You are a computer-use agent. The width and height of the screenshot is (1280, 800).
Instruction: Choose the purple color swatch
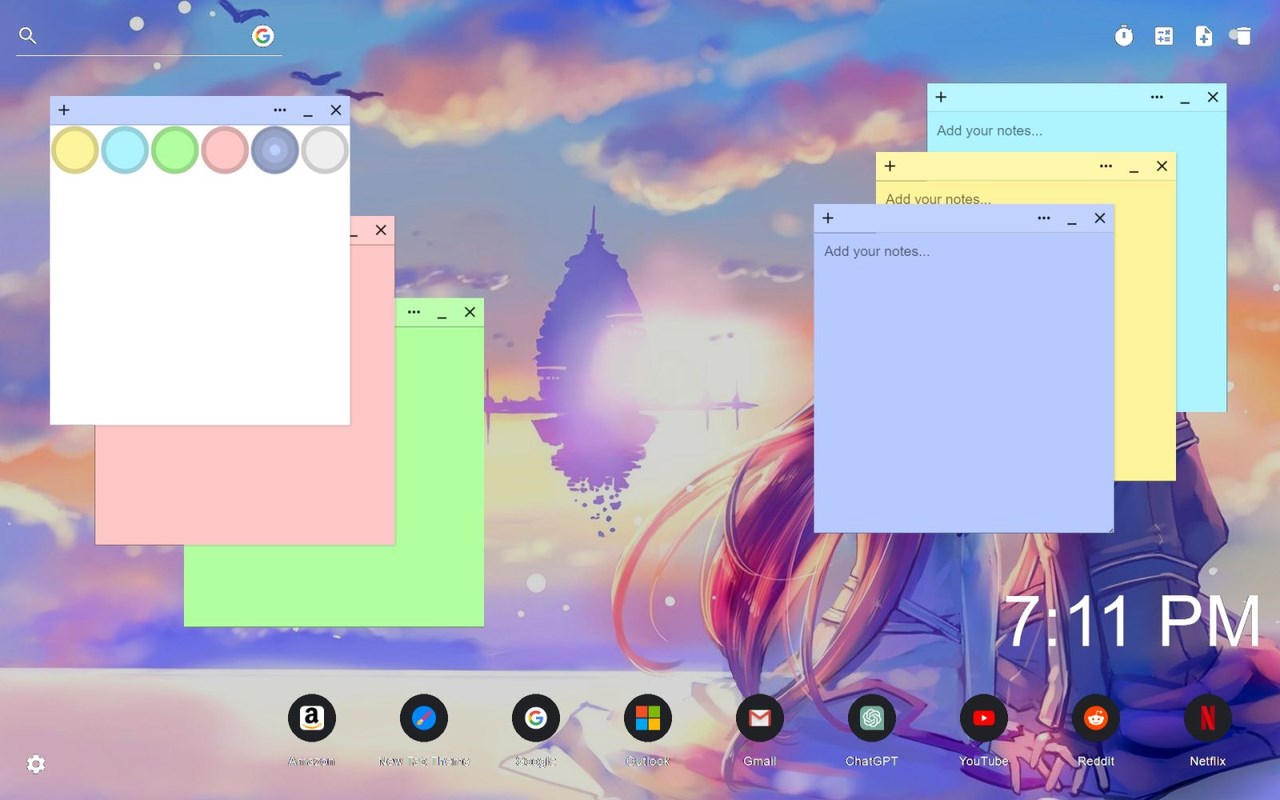275,150
